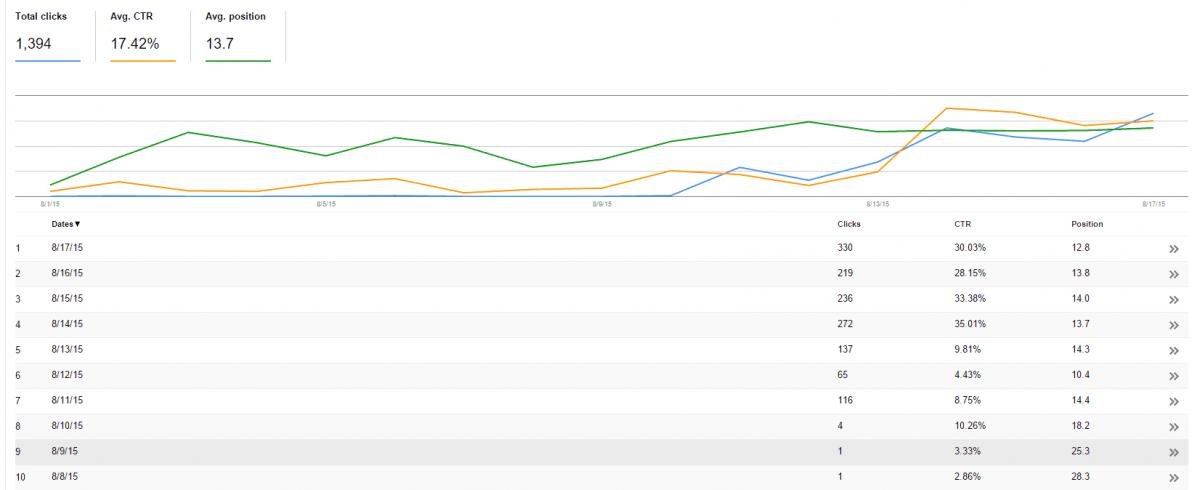1200x490 pixels.
Task: Open details arrow for 8/11/15 row
Action: pos(1174,402)
